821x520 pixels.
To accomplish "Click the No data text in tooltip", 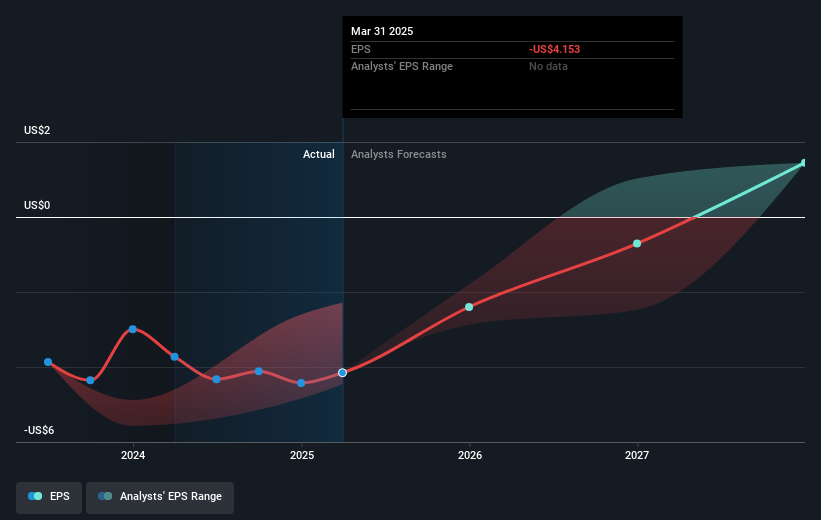I will pos(548,67).
